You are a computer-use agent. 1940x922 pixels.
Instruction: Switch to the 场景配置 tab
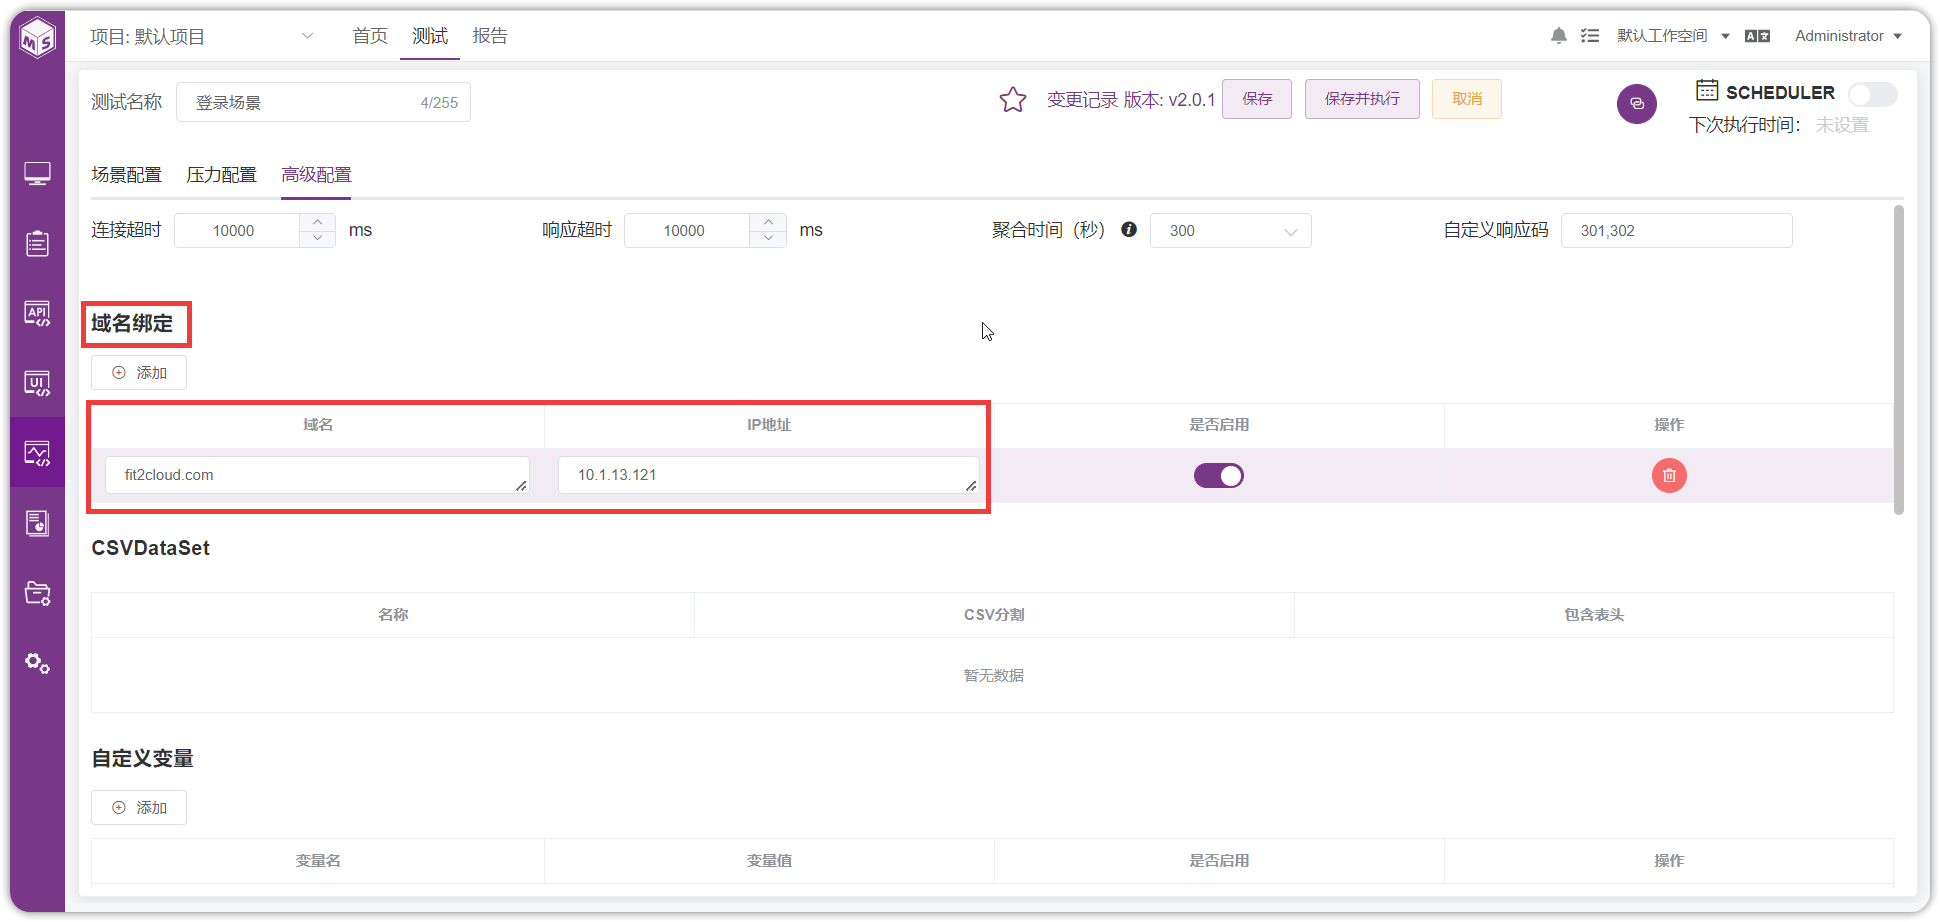coord(126,175)
